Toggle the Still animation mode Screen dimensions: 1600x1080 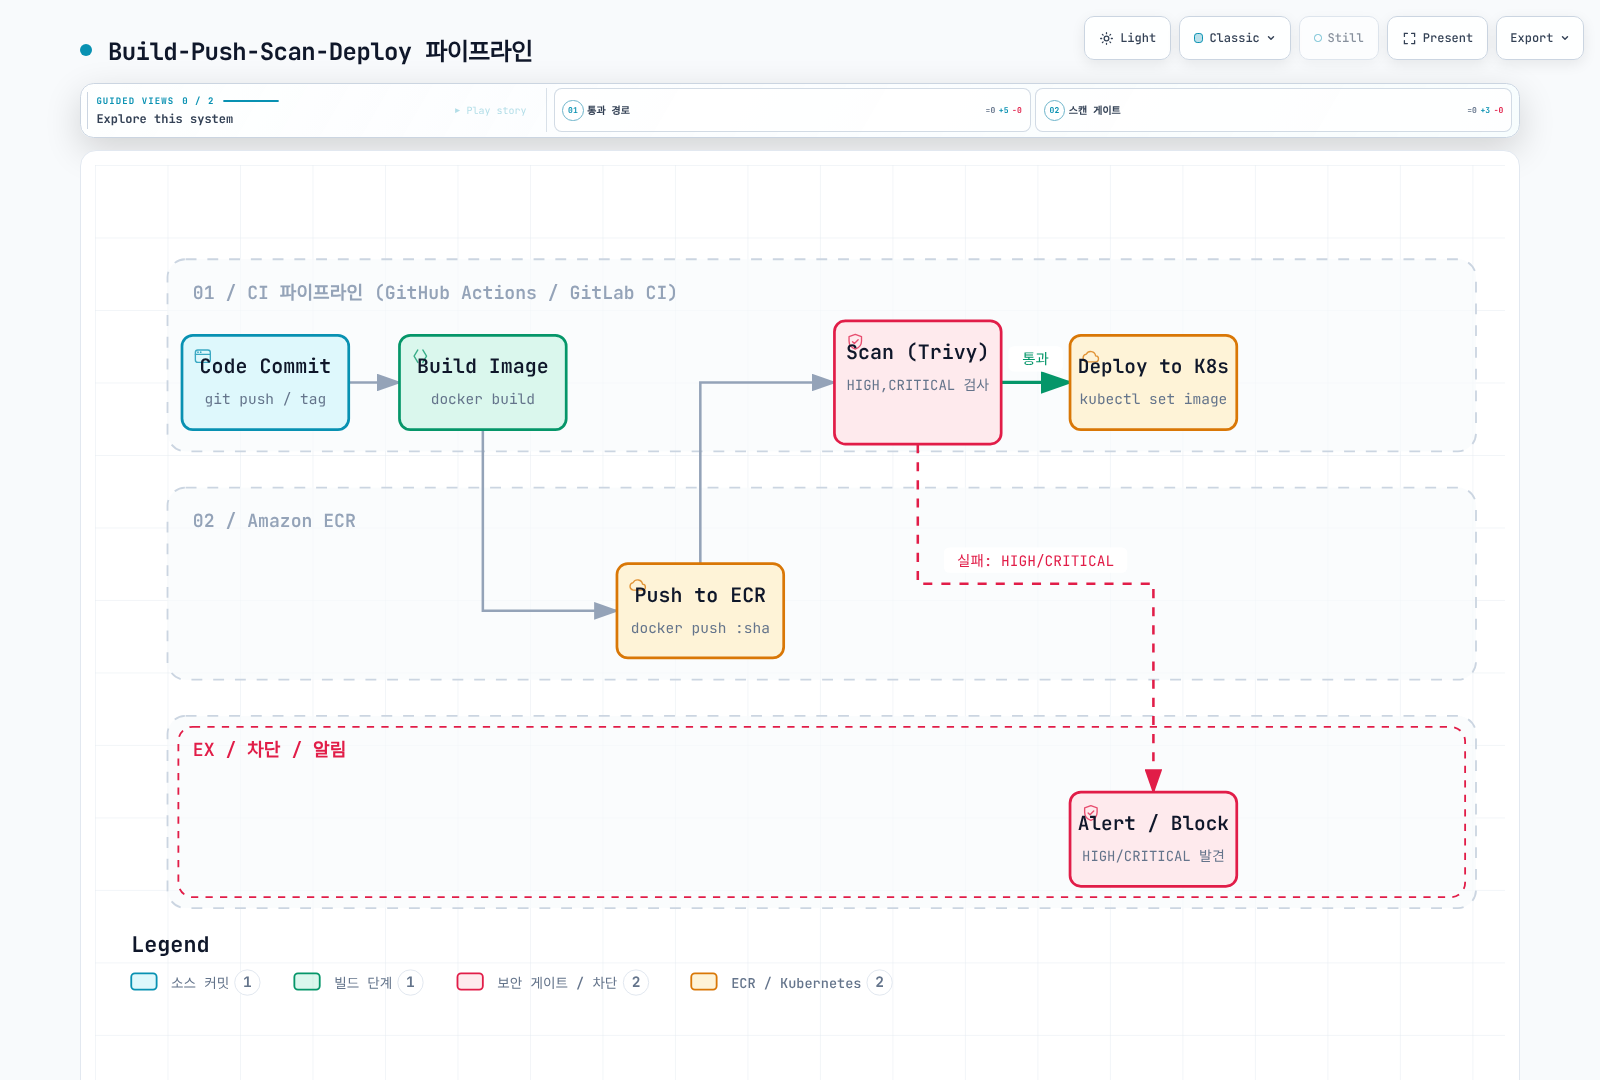tap(1338, 38)
